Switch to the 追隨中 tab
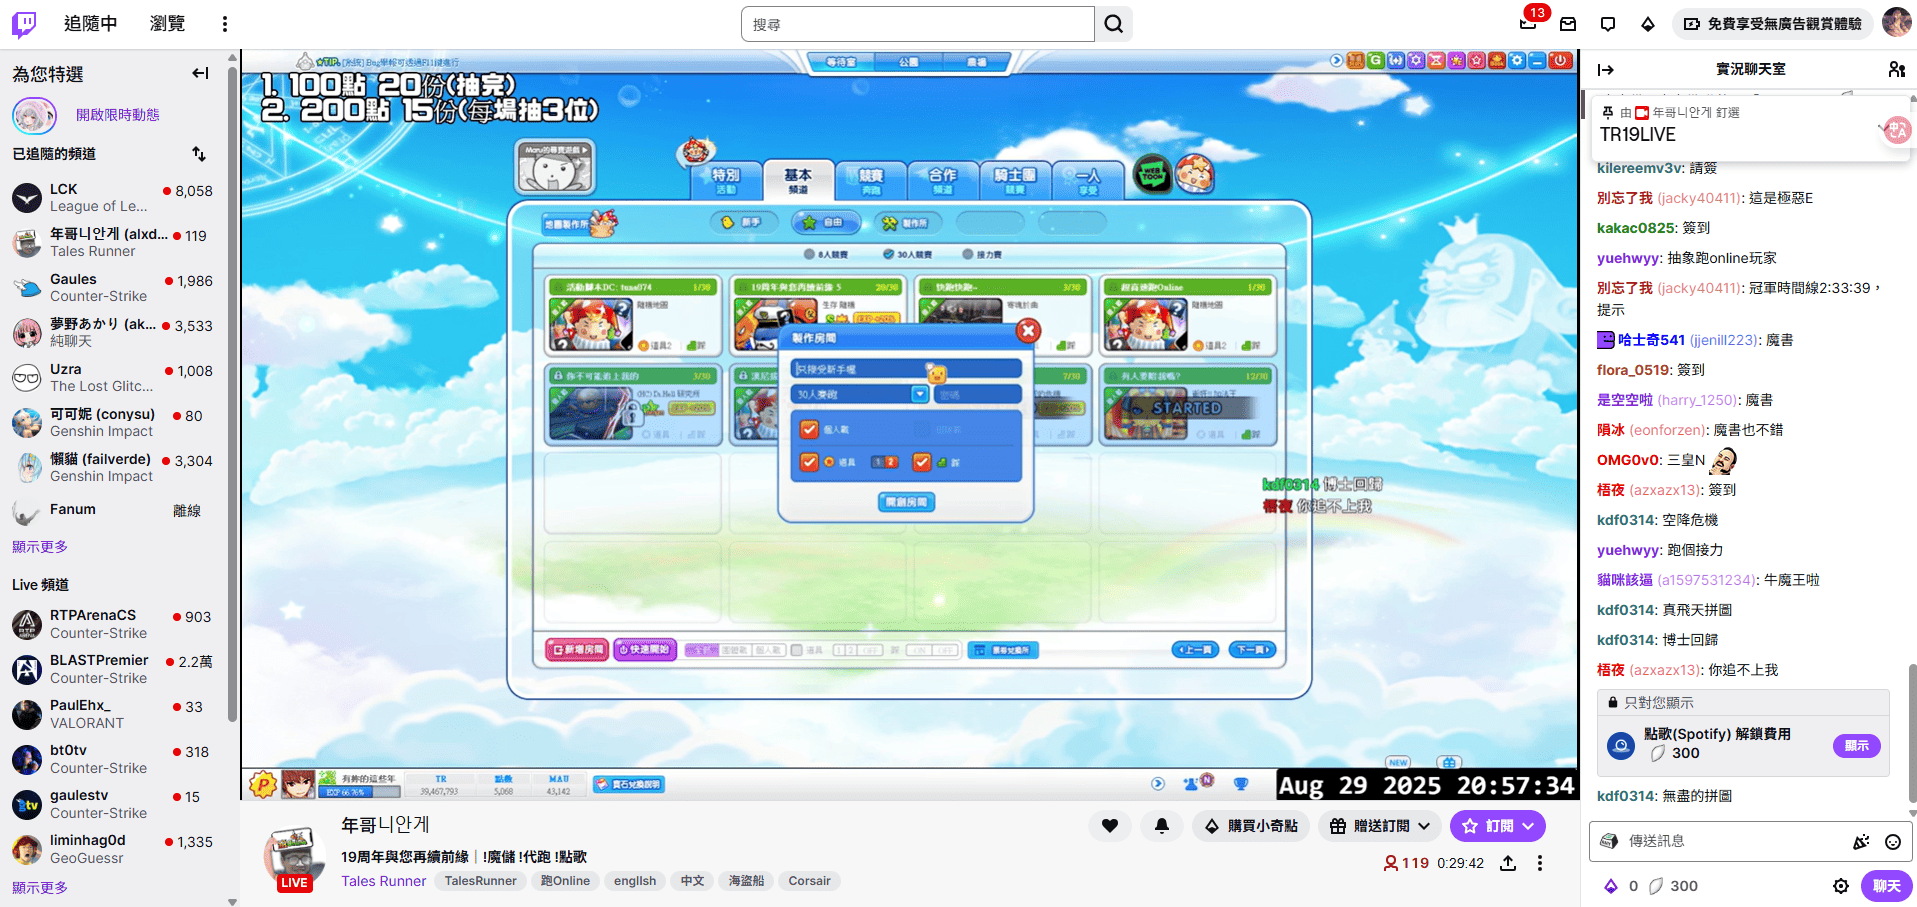 [x=90, y=24]
